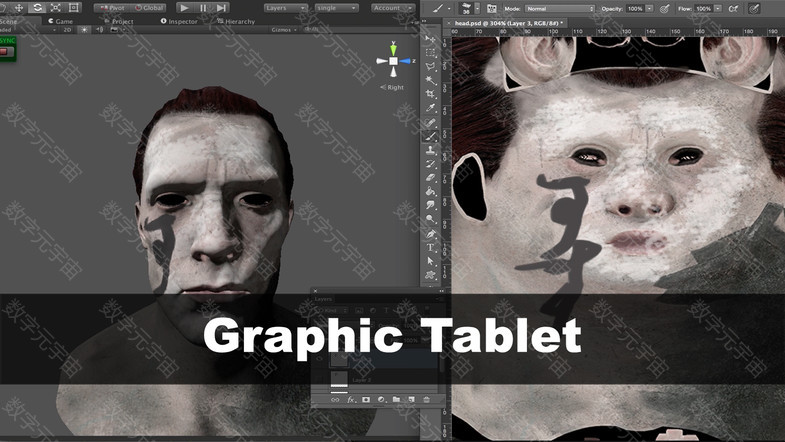Click the blue Z axis gizmo cone
Image resolution: width=785 pixels, height=442 pixels.
point(405,61)
